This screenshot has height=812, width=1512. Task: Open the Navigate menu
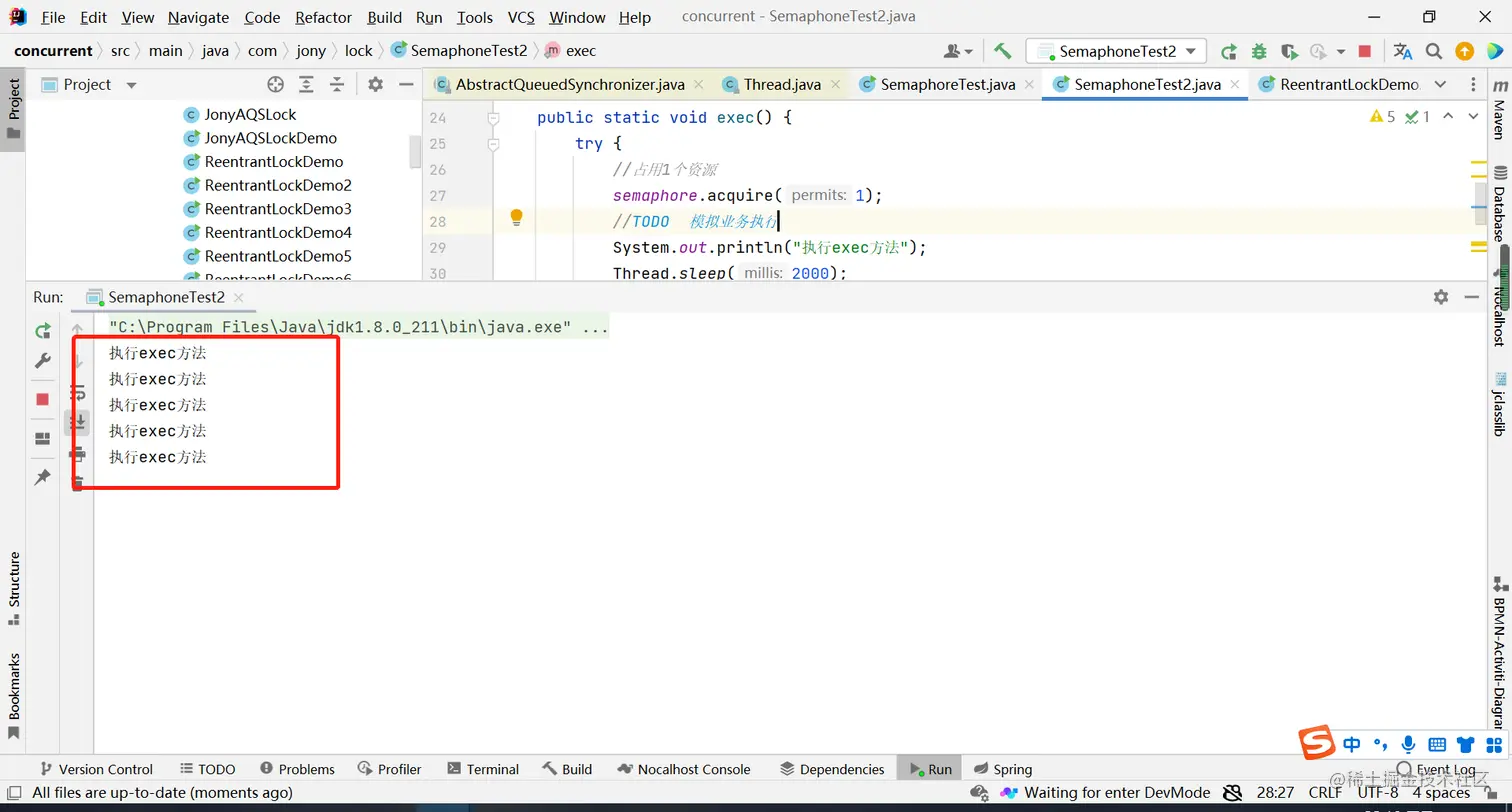[198, 17]
